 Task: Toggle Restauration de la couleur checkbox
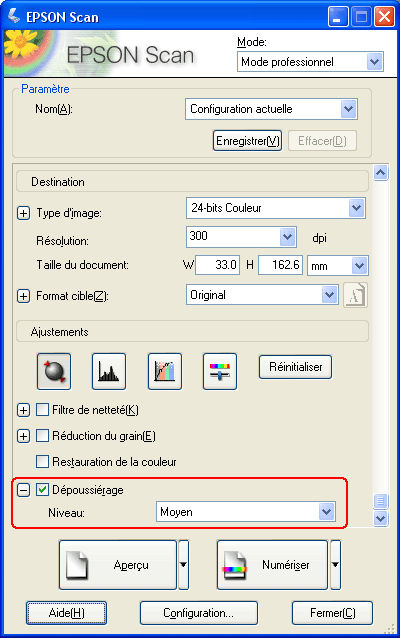(42, 462)
